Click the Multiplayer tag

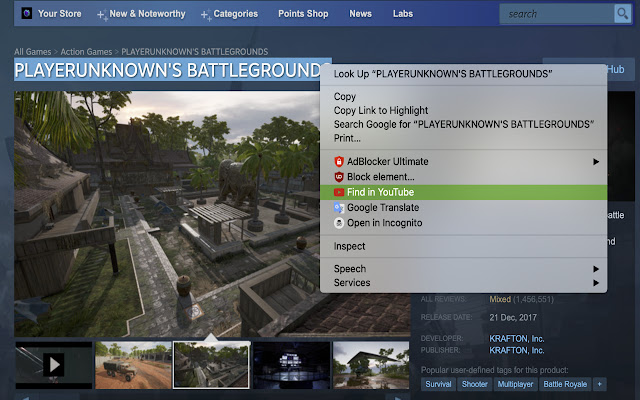515,384
